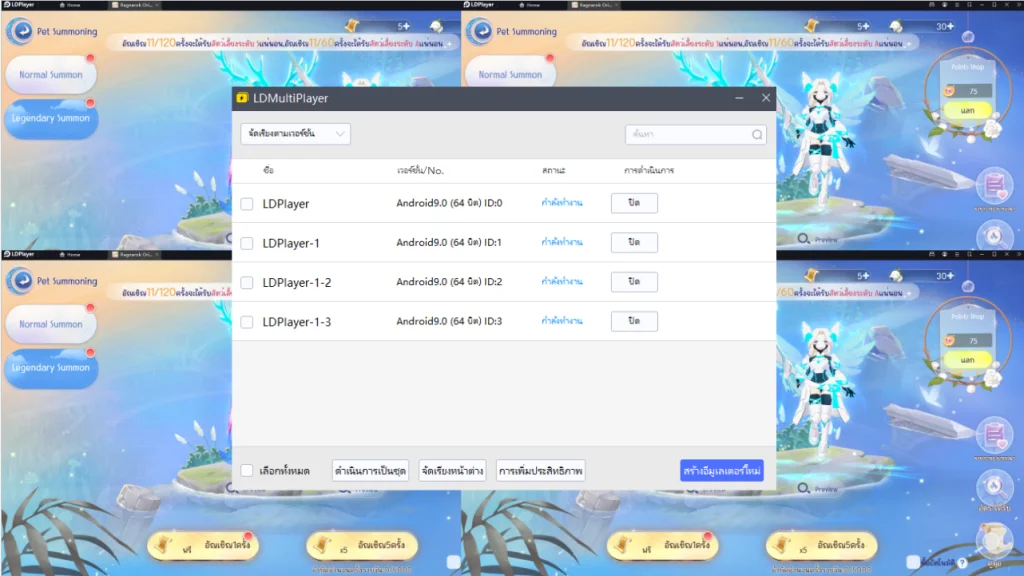Image resolution: width=1024 pixels, height=576 pixels.
Task: Click the ปิด button for LDPlayer-1-3
Action: (634, 321)
